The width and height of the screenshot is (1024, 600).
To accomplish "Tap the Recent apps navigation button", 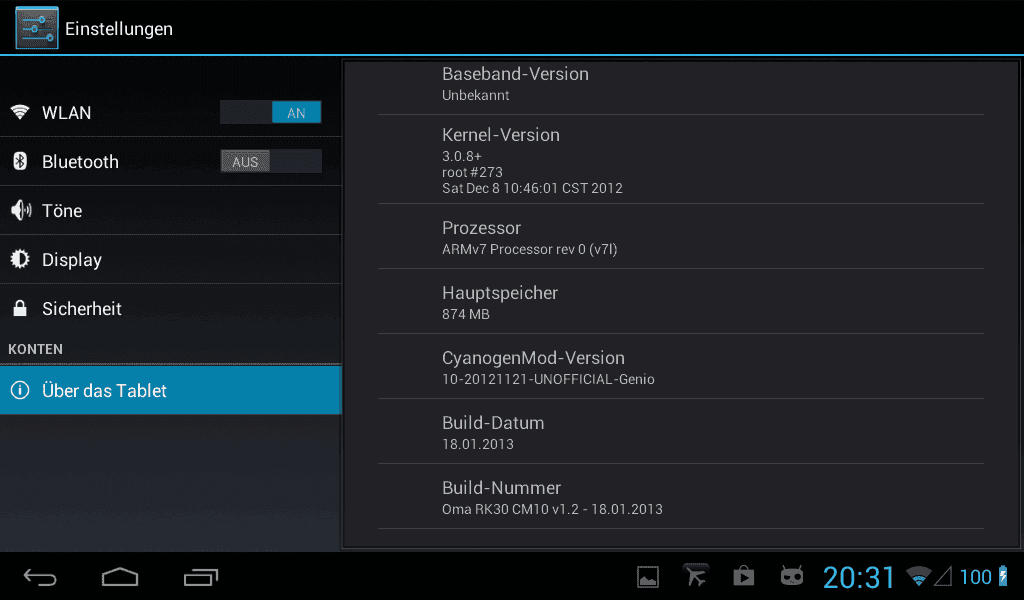I will (x=200, y=577).
